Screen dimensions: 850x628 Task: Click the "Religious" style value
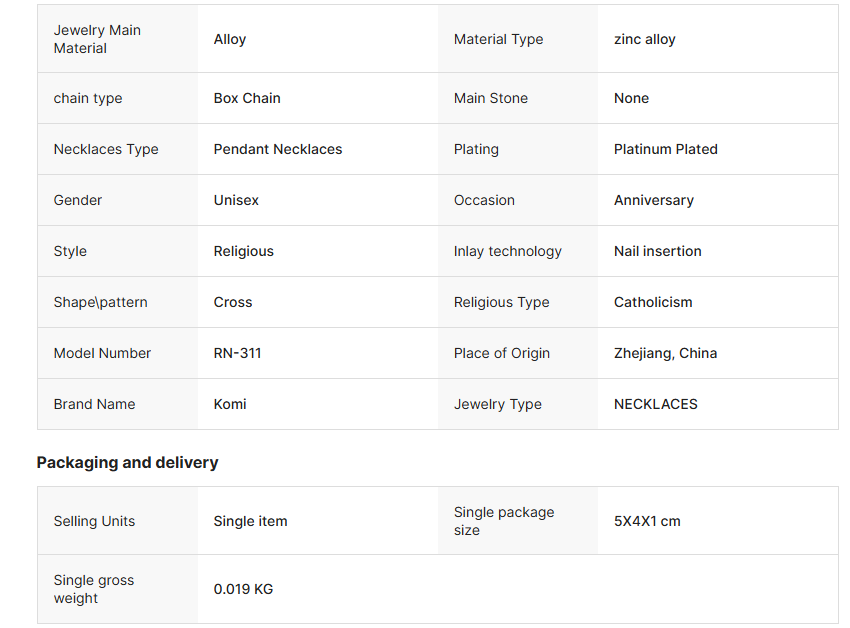point(244,251)
